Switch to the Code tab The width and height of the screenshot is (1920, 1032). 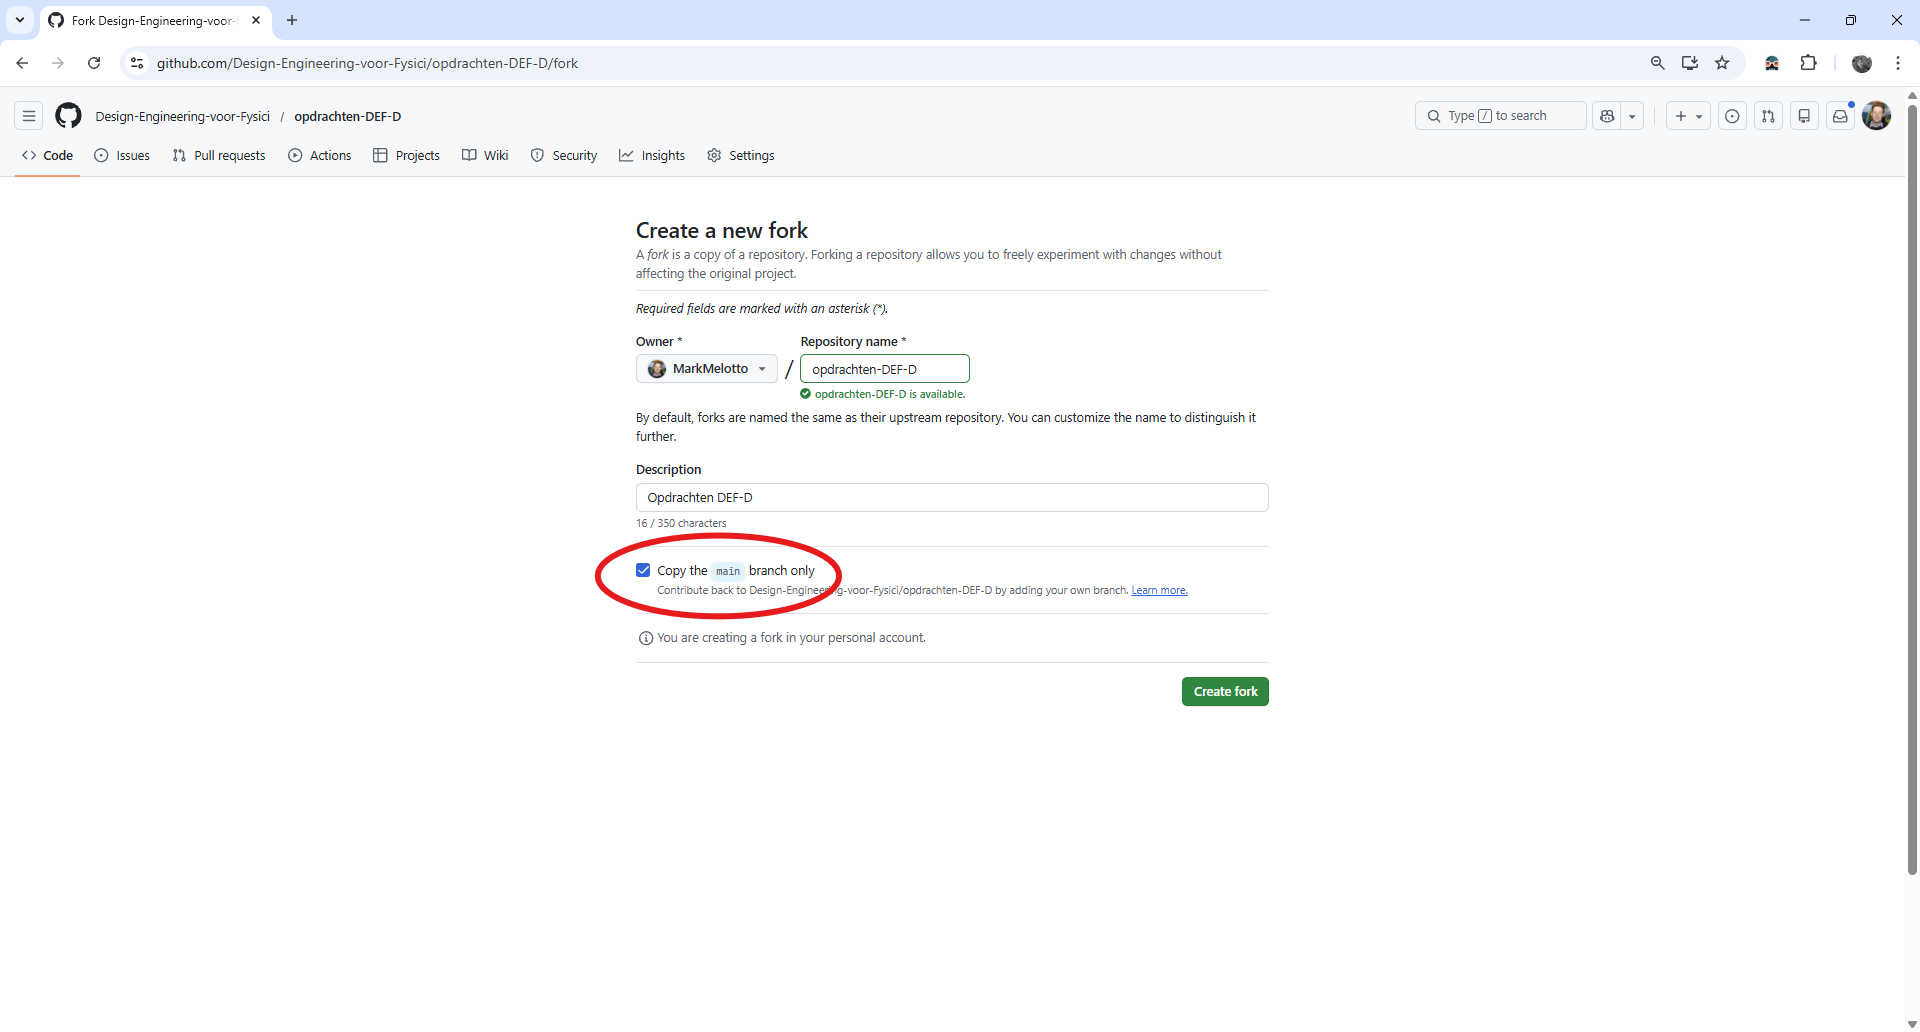click(x=47, y=155)
